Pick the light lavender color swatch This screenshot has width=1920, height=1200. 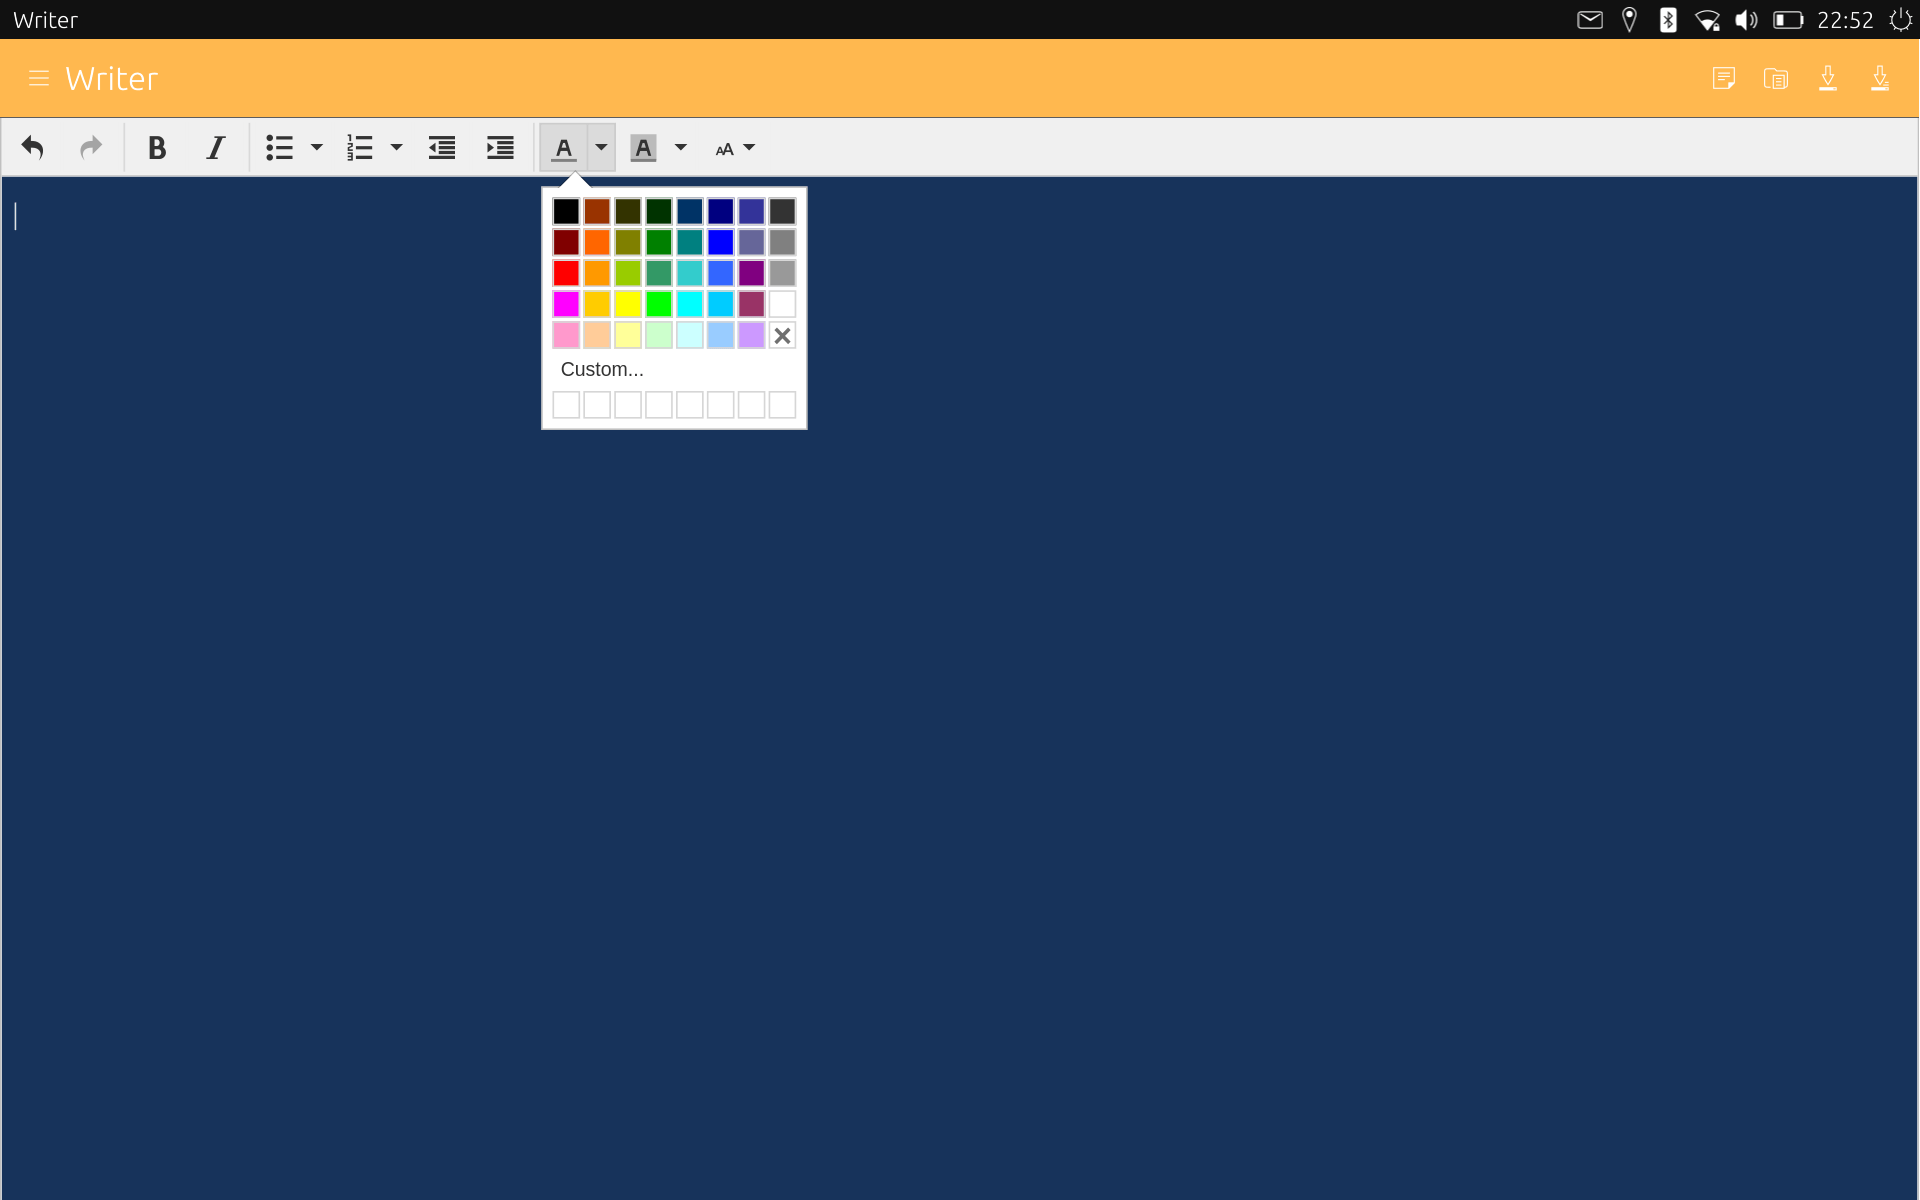pos(751,335)
